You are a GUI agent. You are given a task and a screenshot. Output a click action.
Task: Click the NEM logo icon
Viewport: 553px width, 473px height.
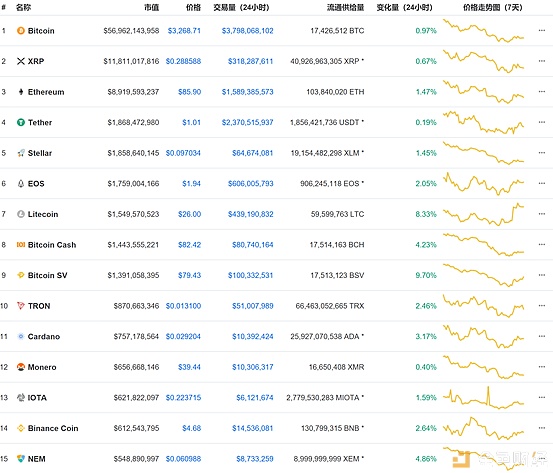click(21, 459)
